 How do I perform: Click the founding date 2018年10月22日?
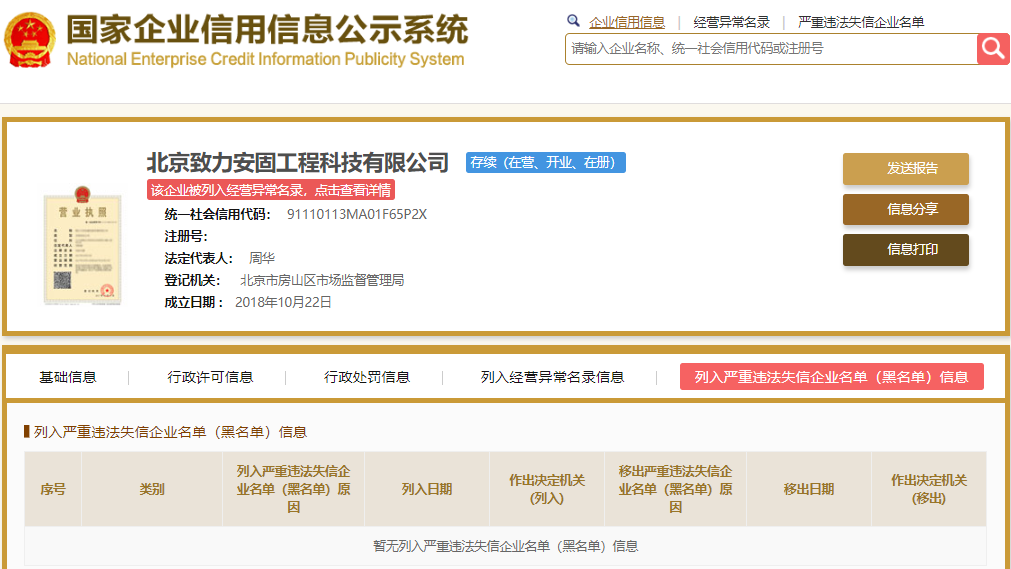click(283, 302)
